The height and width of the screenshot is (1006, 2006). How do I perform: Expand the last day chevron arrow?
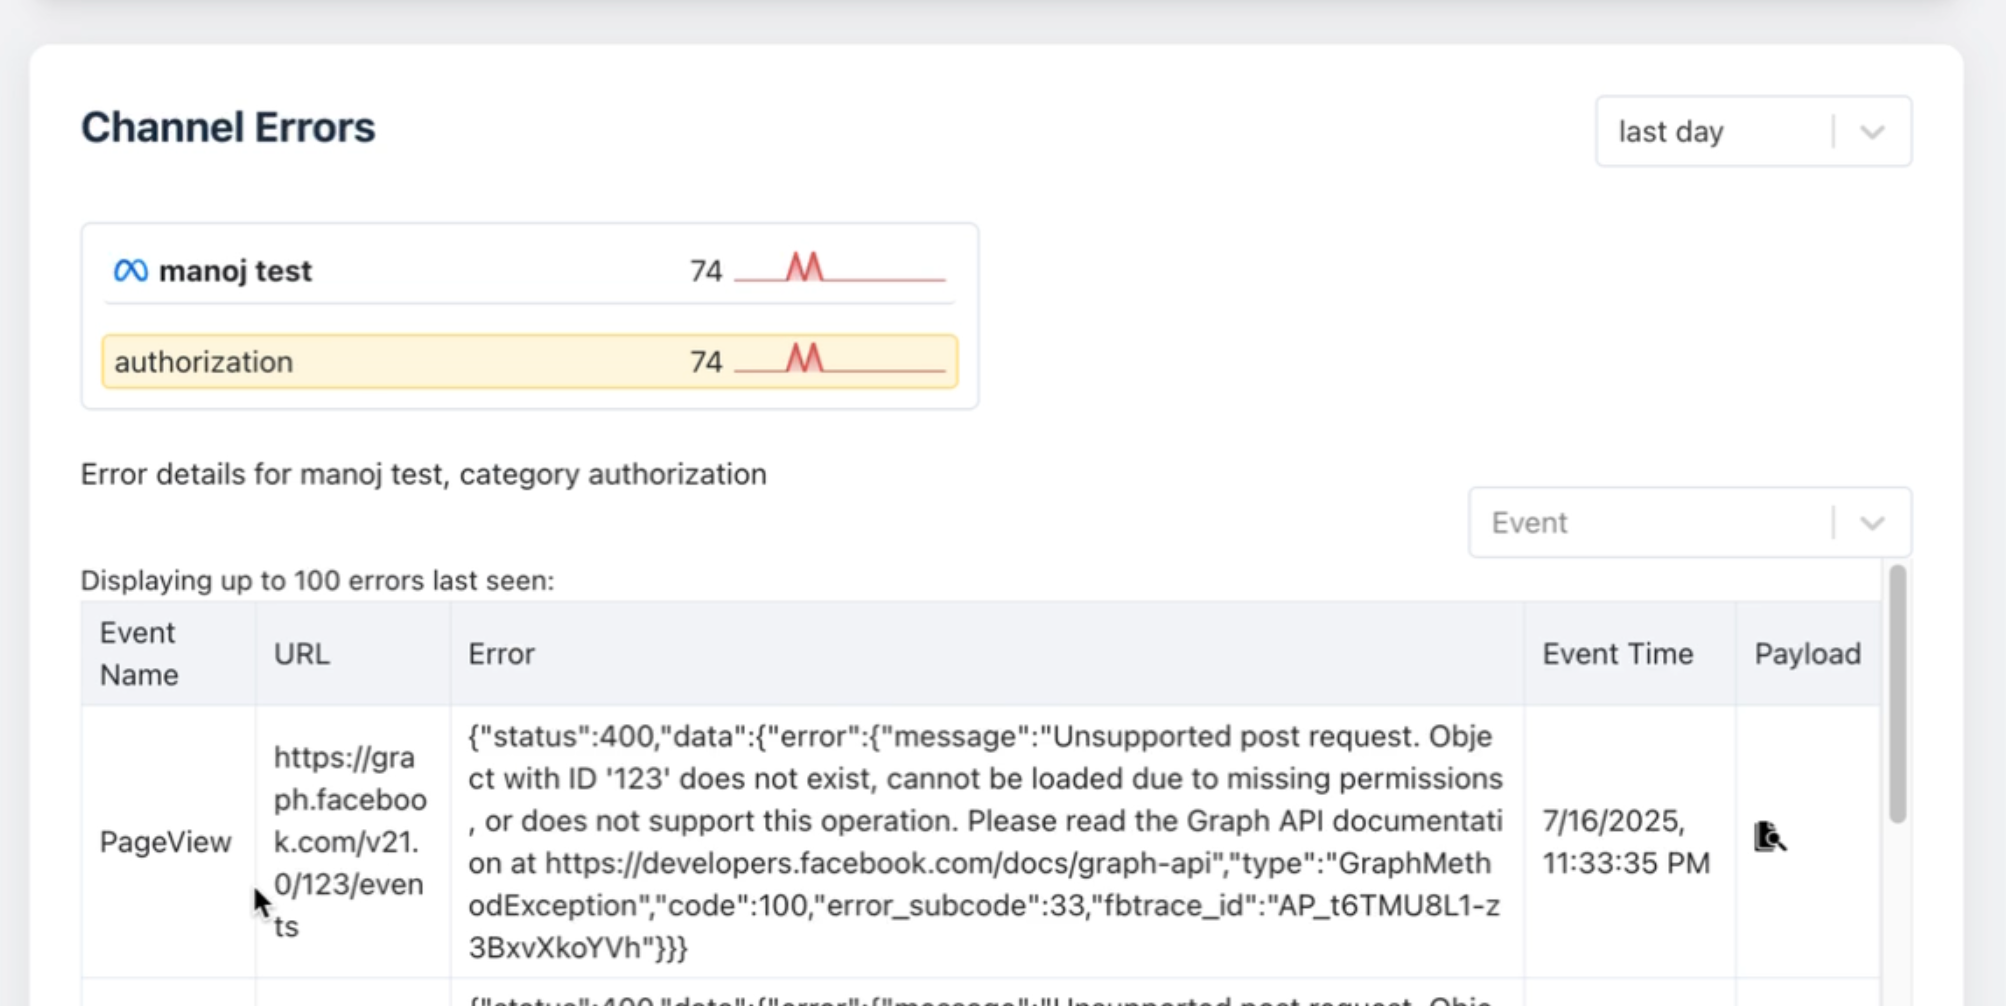(1872, 132)
